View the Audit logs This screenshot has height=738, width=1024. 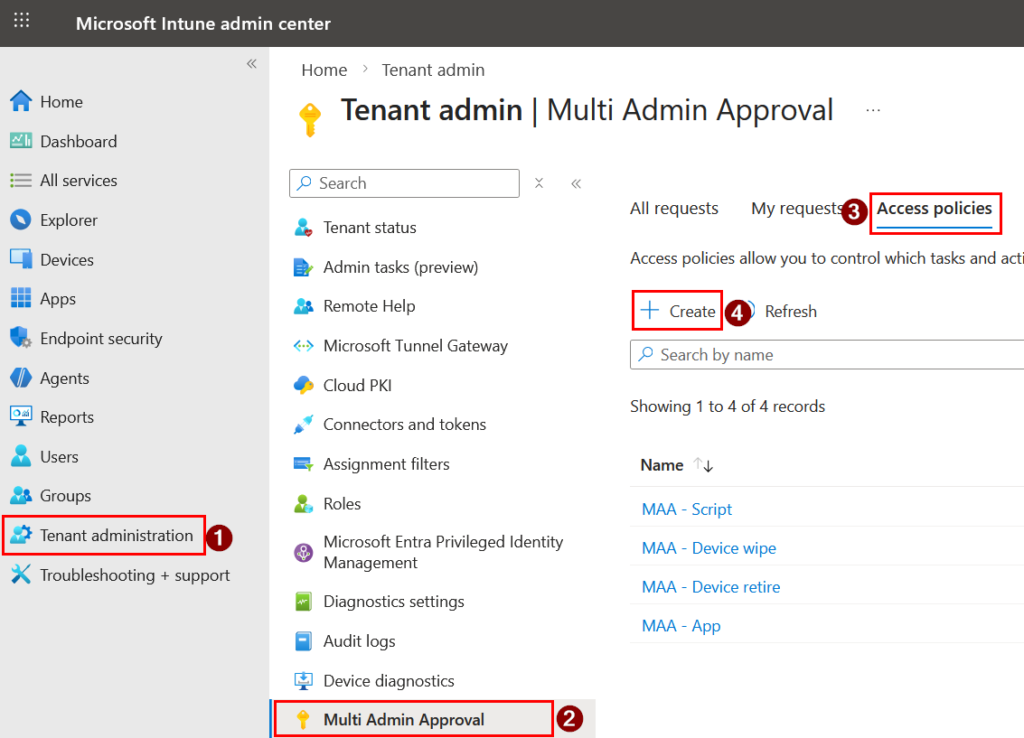(x=358, y=641)
